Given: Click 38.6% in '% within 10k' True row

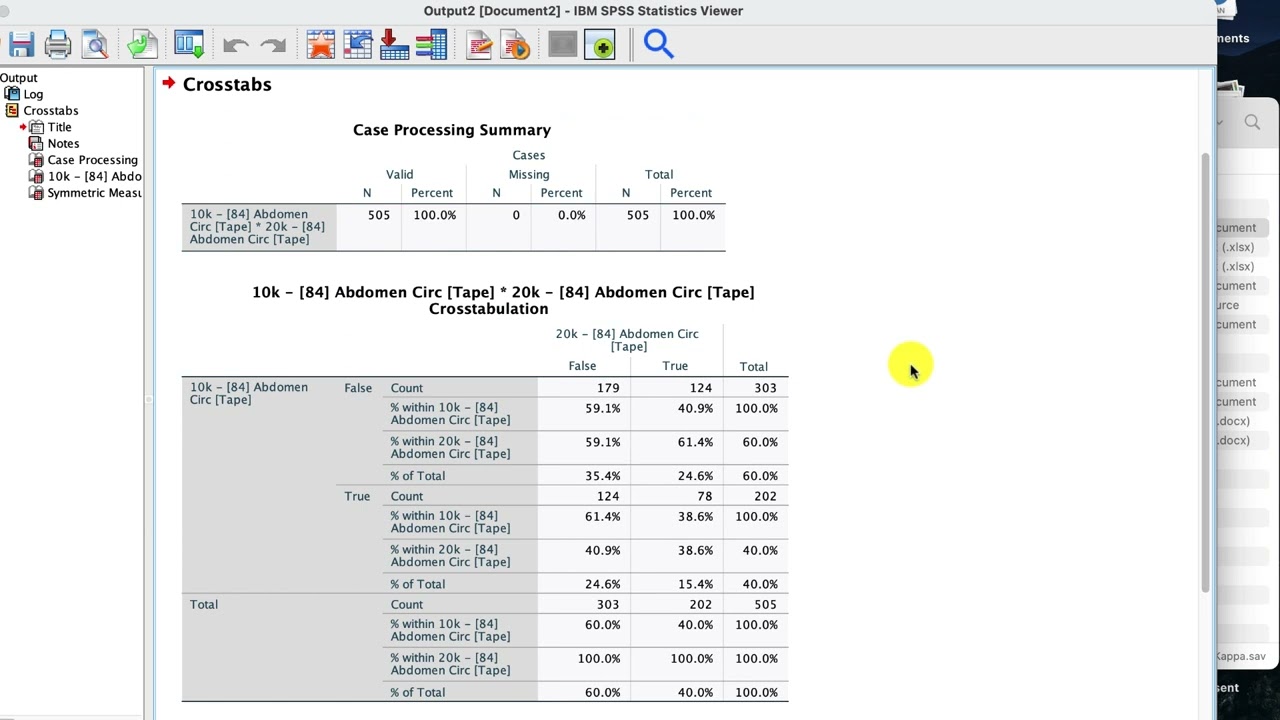Looking at the screenshot, I should click(x=695, y=516).
